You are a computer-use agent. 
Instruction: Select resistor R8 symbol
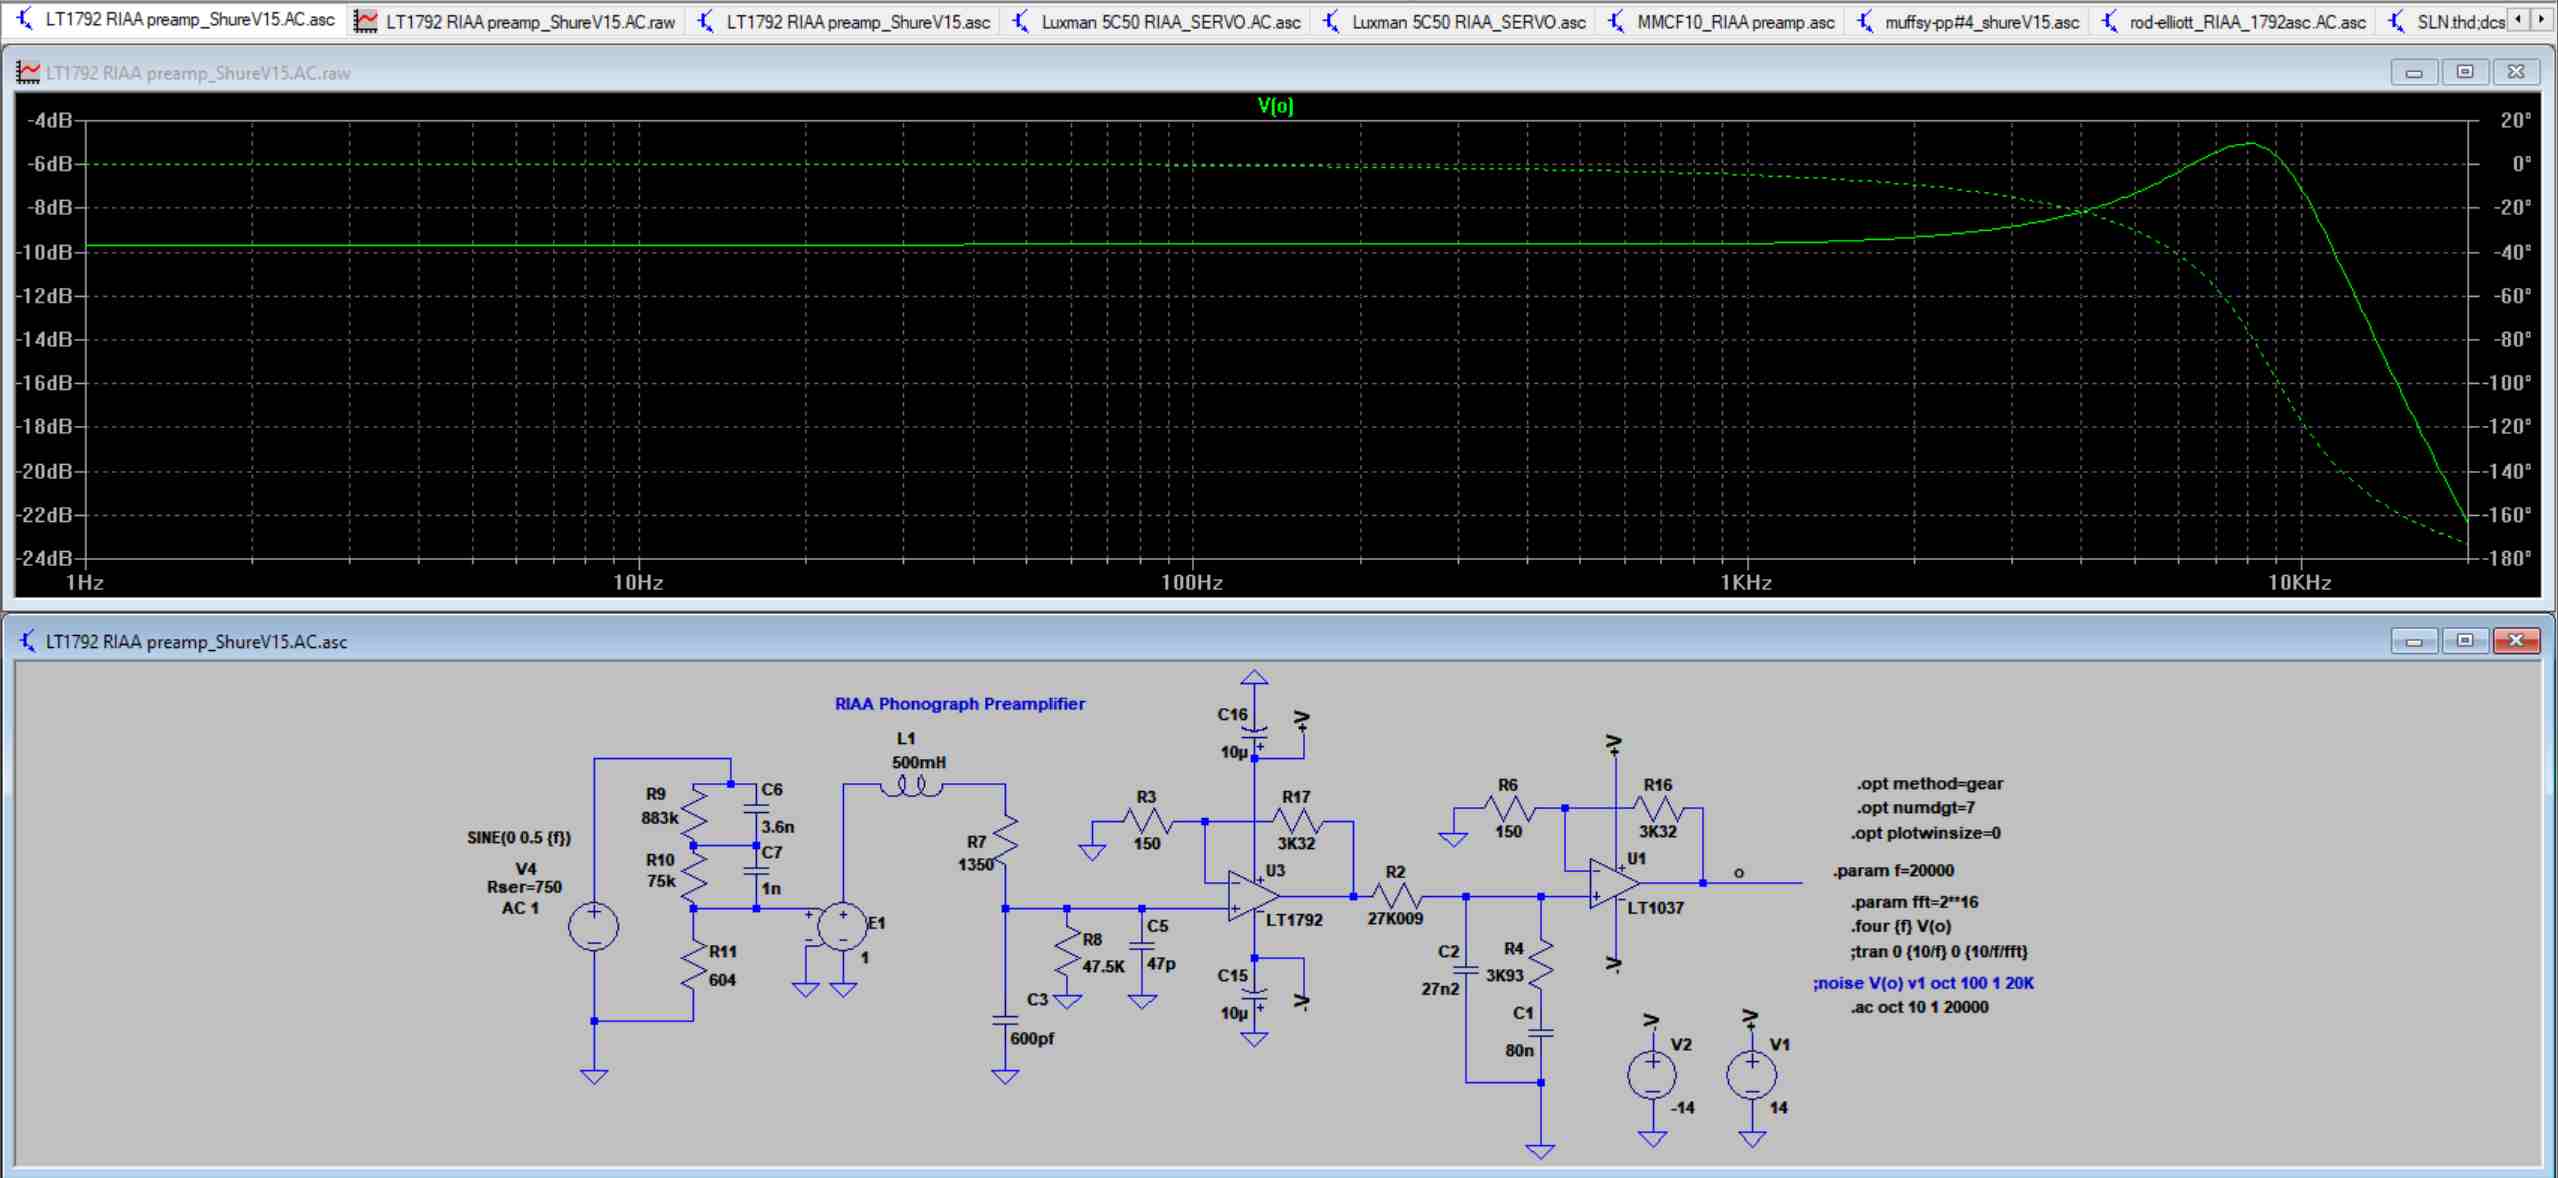pyautogui.click(x=1067, y=952)
